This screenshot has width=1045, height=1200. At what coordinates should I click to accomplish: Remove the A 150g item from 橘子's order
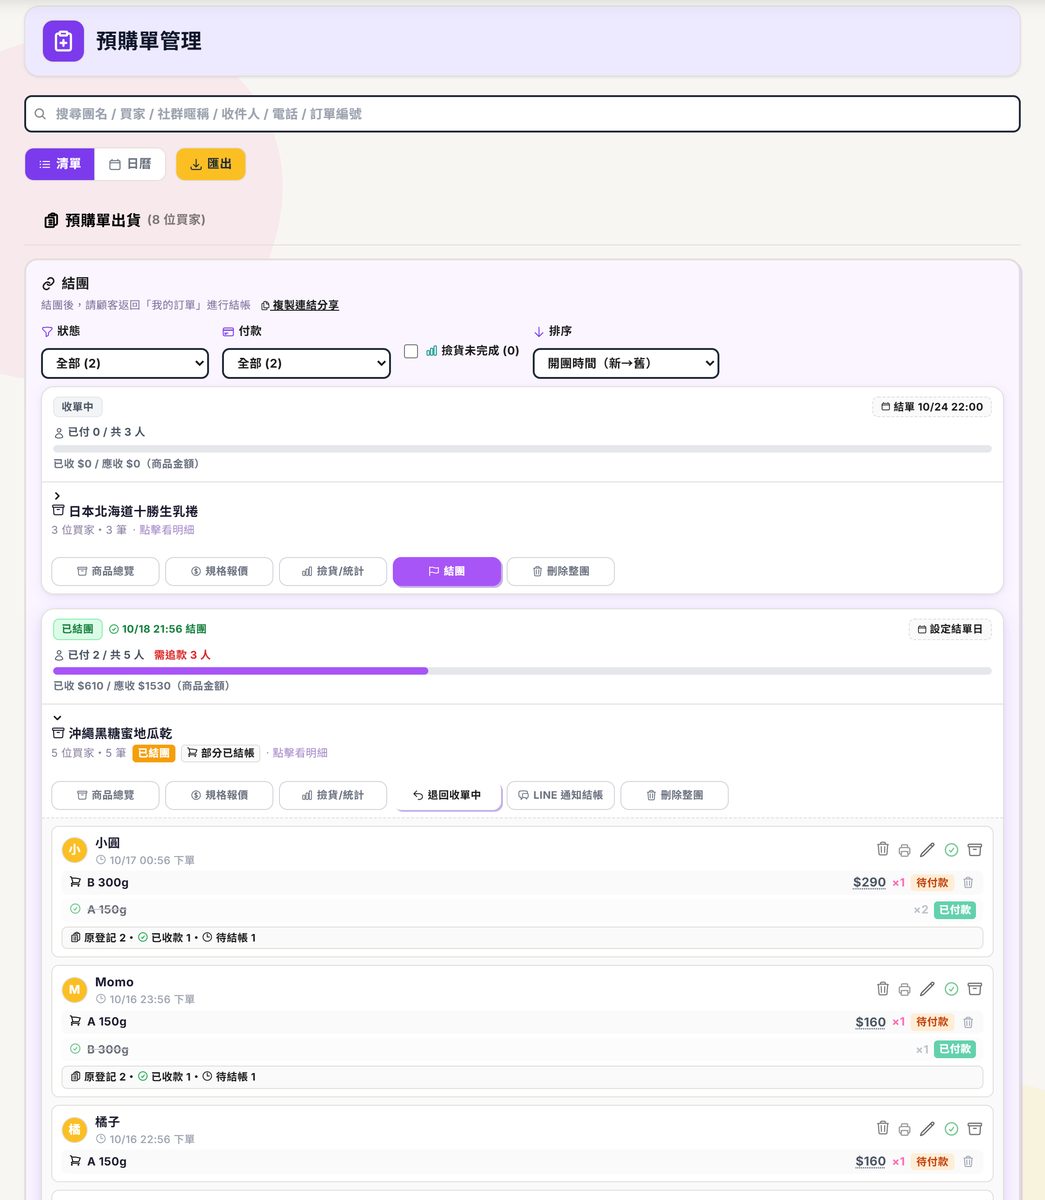968,1162
